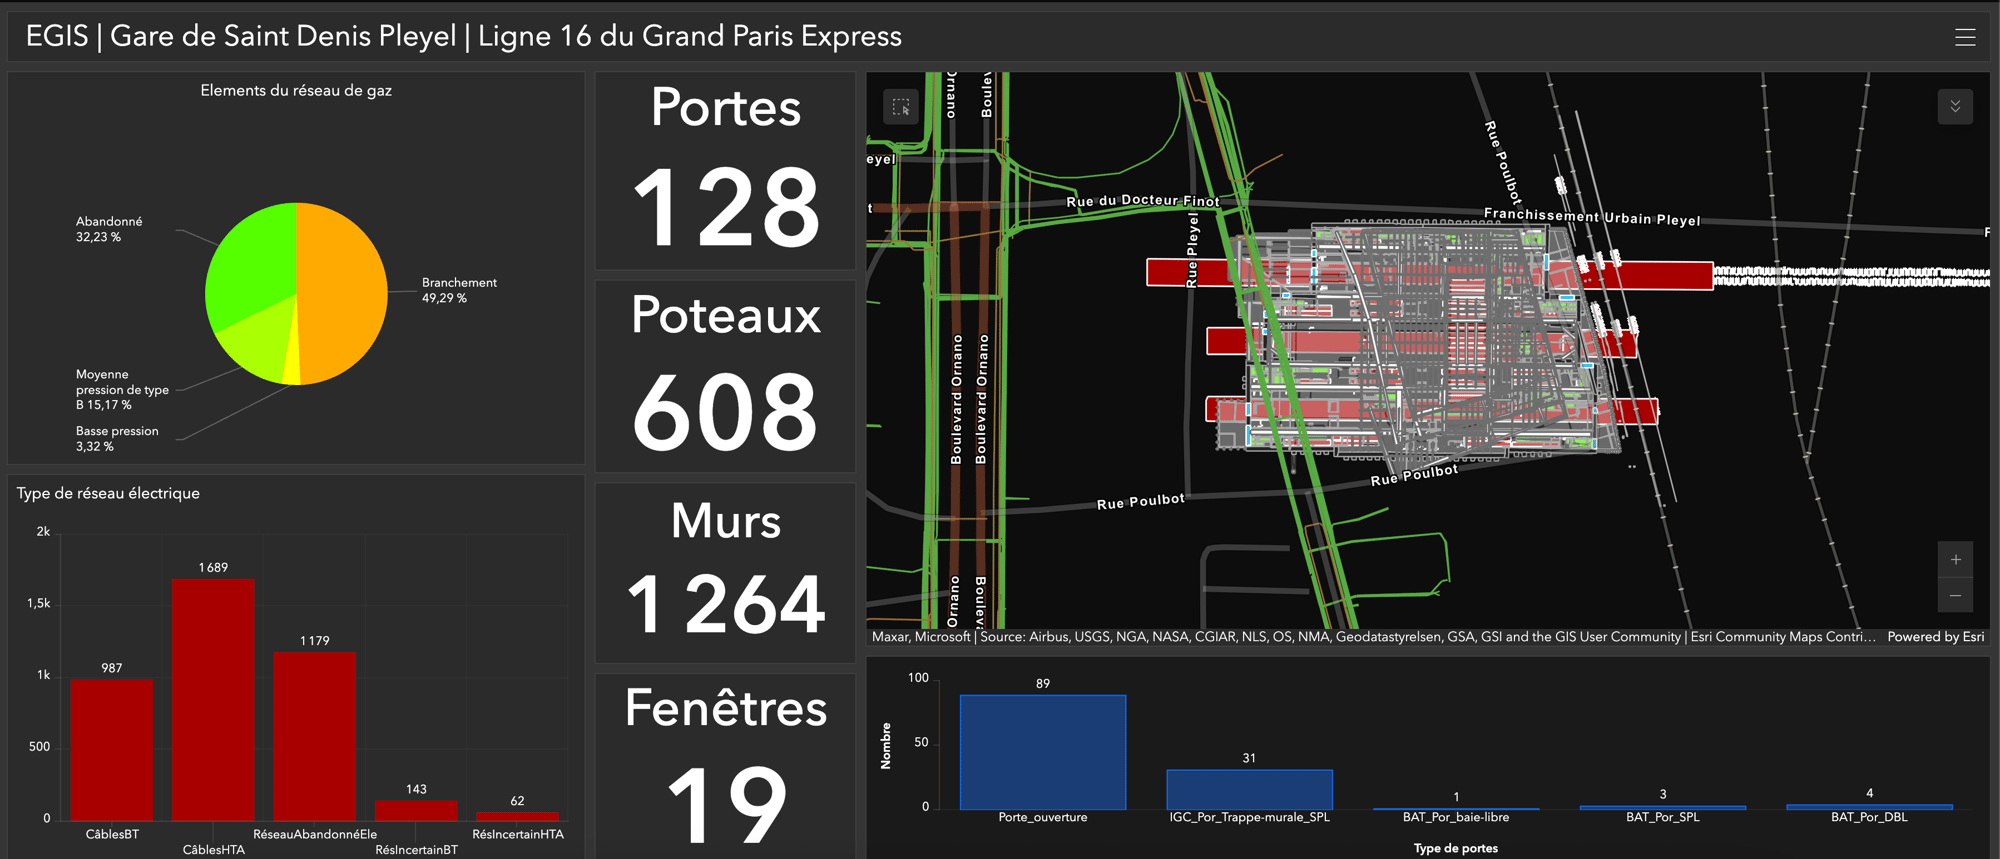Expand the map options chevron

pyautogui.click(x=1954, y=107)
